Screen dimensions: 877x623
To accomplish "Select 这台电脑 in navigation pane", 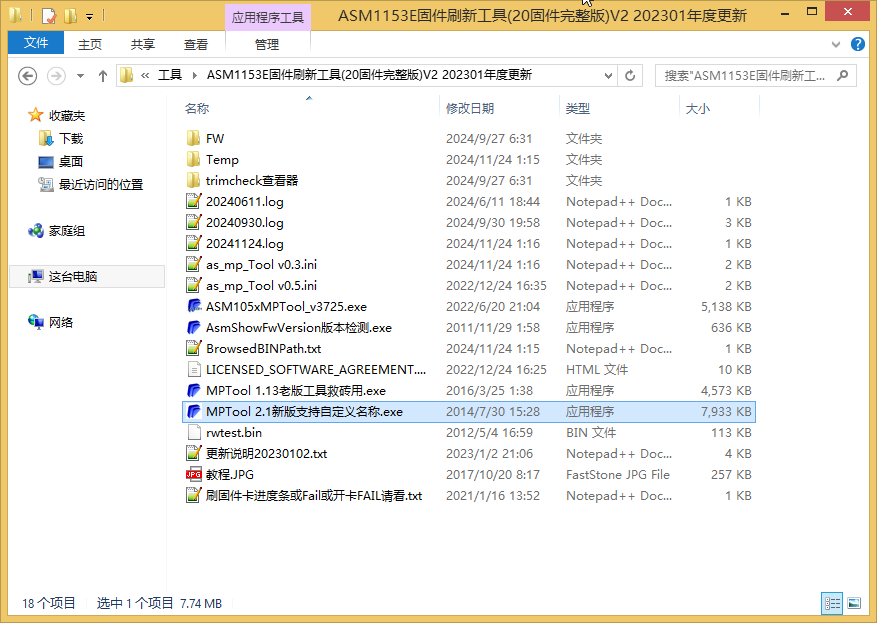I will [x=73, y=277].
